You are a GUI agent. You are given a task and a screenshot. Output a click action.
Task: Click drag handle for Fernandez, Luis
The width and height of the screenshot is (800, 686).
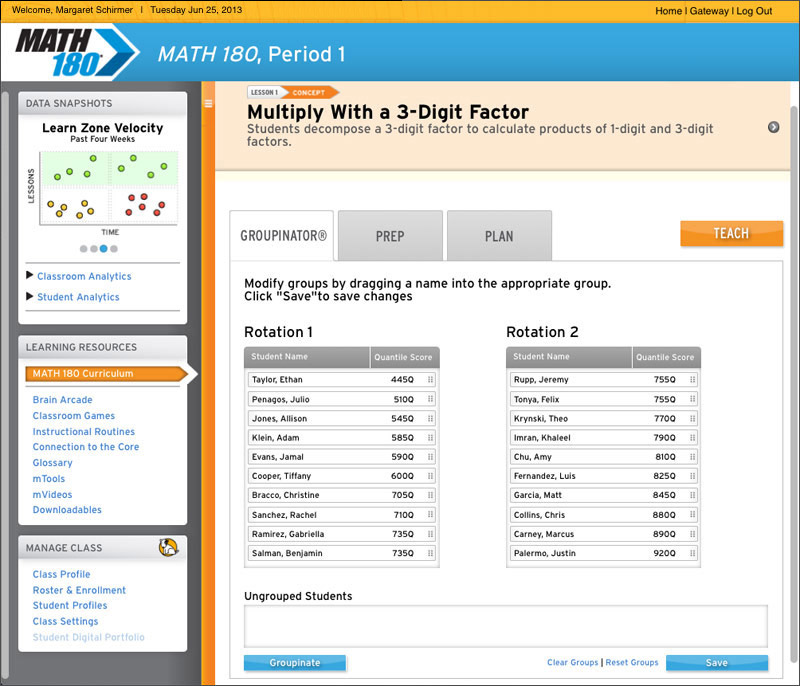(692, 476)
